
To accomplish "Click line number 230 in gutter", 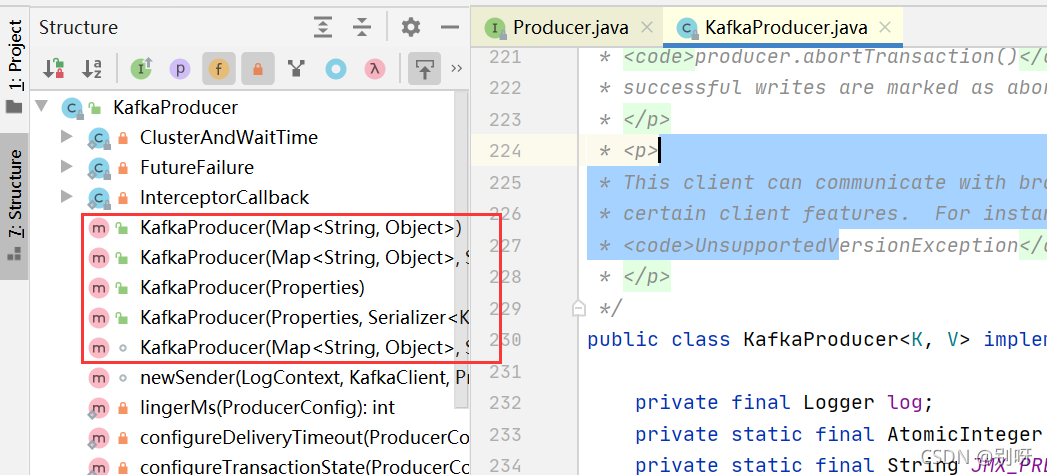I will click(x=505, y=339).
